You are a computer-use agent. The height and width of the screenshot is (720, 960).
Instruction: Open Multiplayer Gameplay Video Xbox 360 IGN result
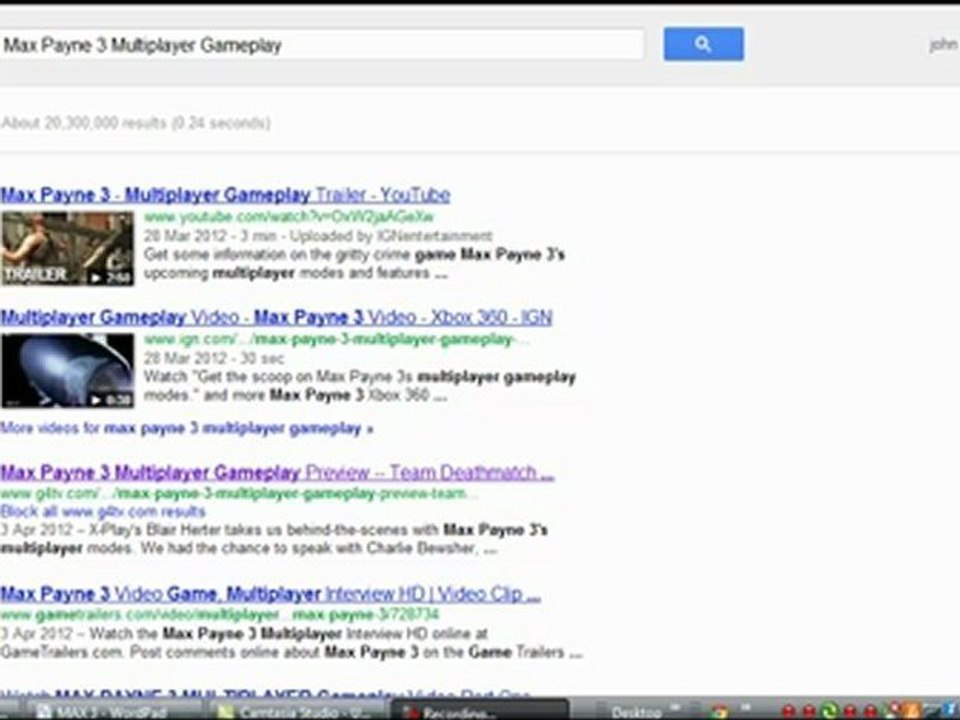pyautogui.click(x=276, y=318)
